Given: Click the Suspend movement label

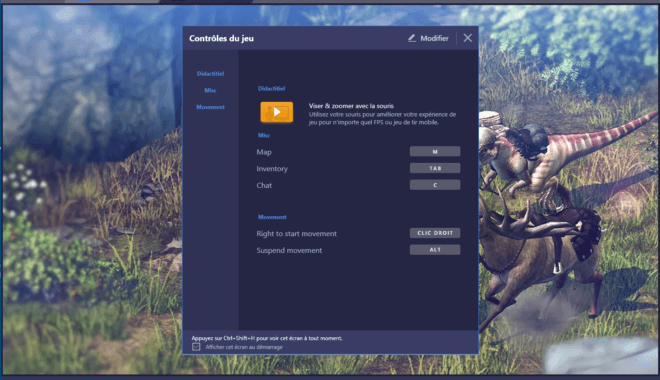Looking at the screenshot, I should [x=289, y=250].
